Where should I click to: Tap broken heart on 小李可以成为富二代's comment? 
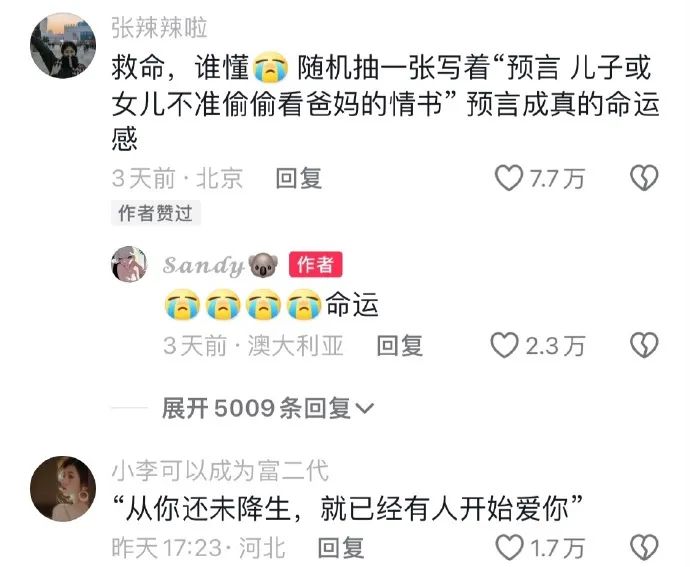pyautogui.click(x=644, y=548)
